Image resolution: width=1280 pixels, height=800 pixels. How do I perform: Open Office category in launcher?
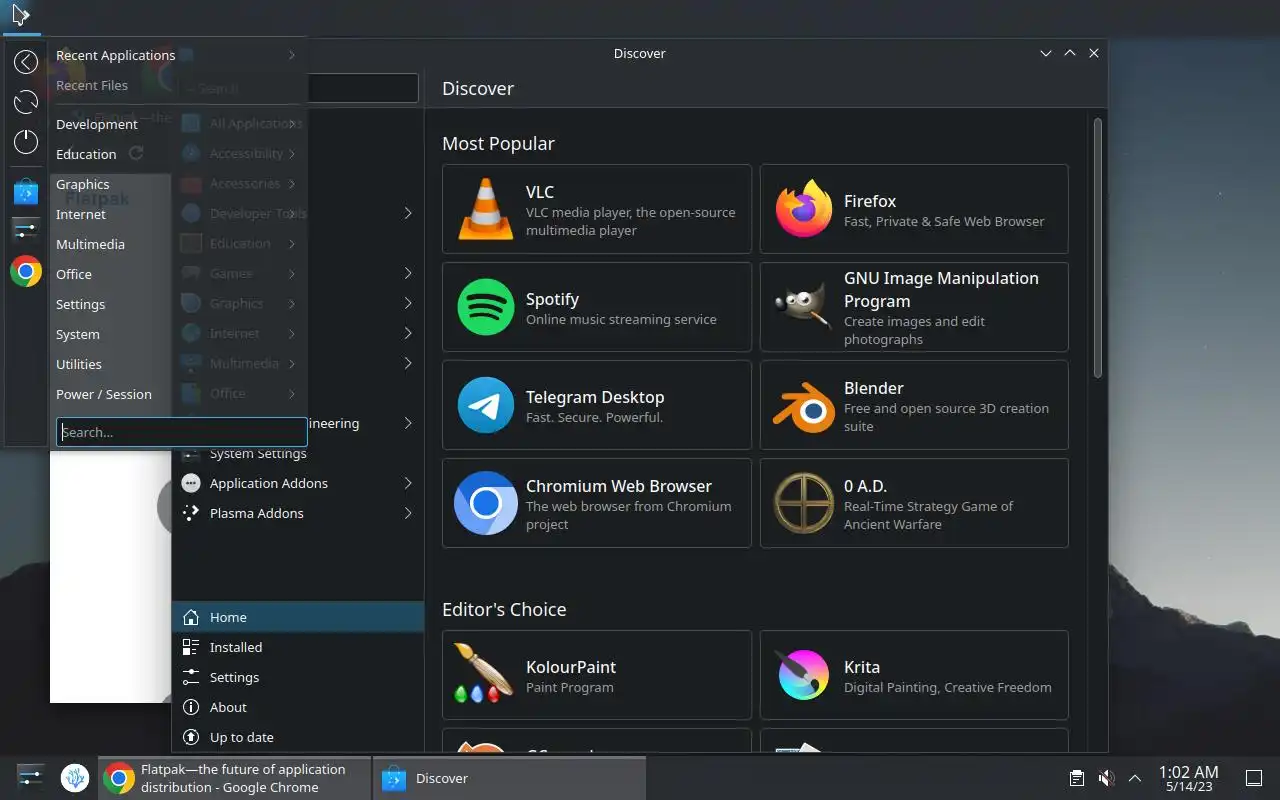pos(74,274)
